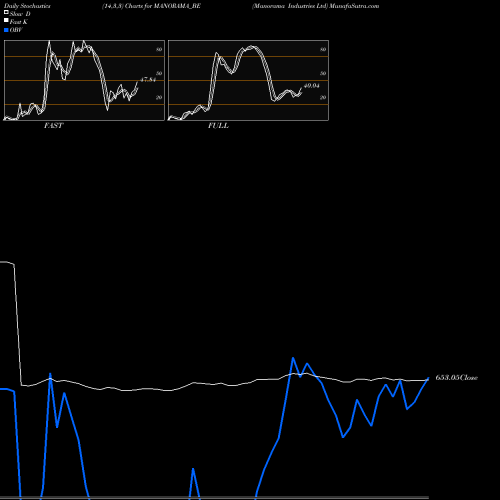Click the 20 level label in FULL chart

[x=323, y=98]
